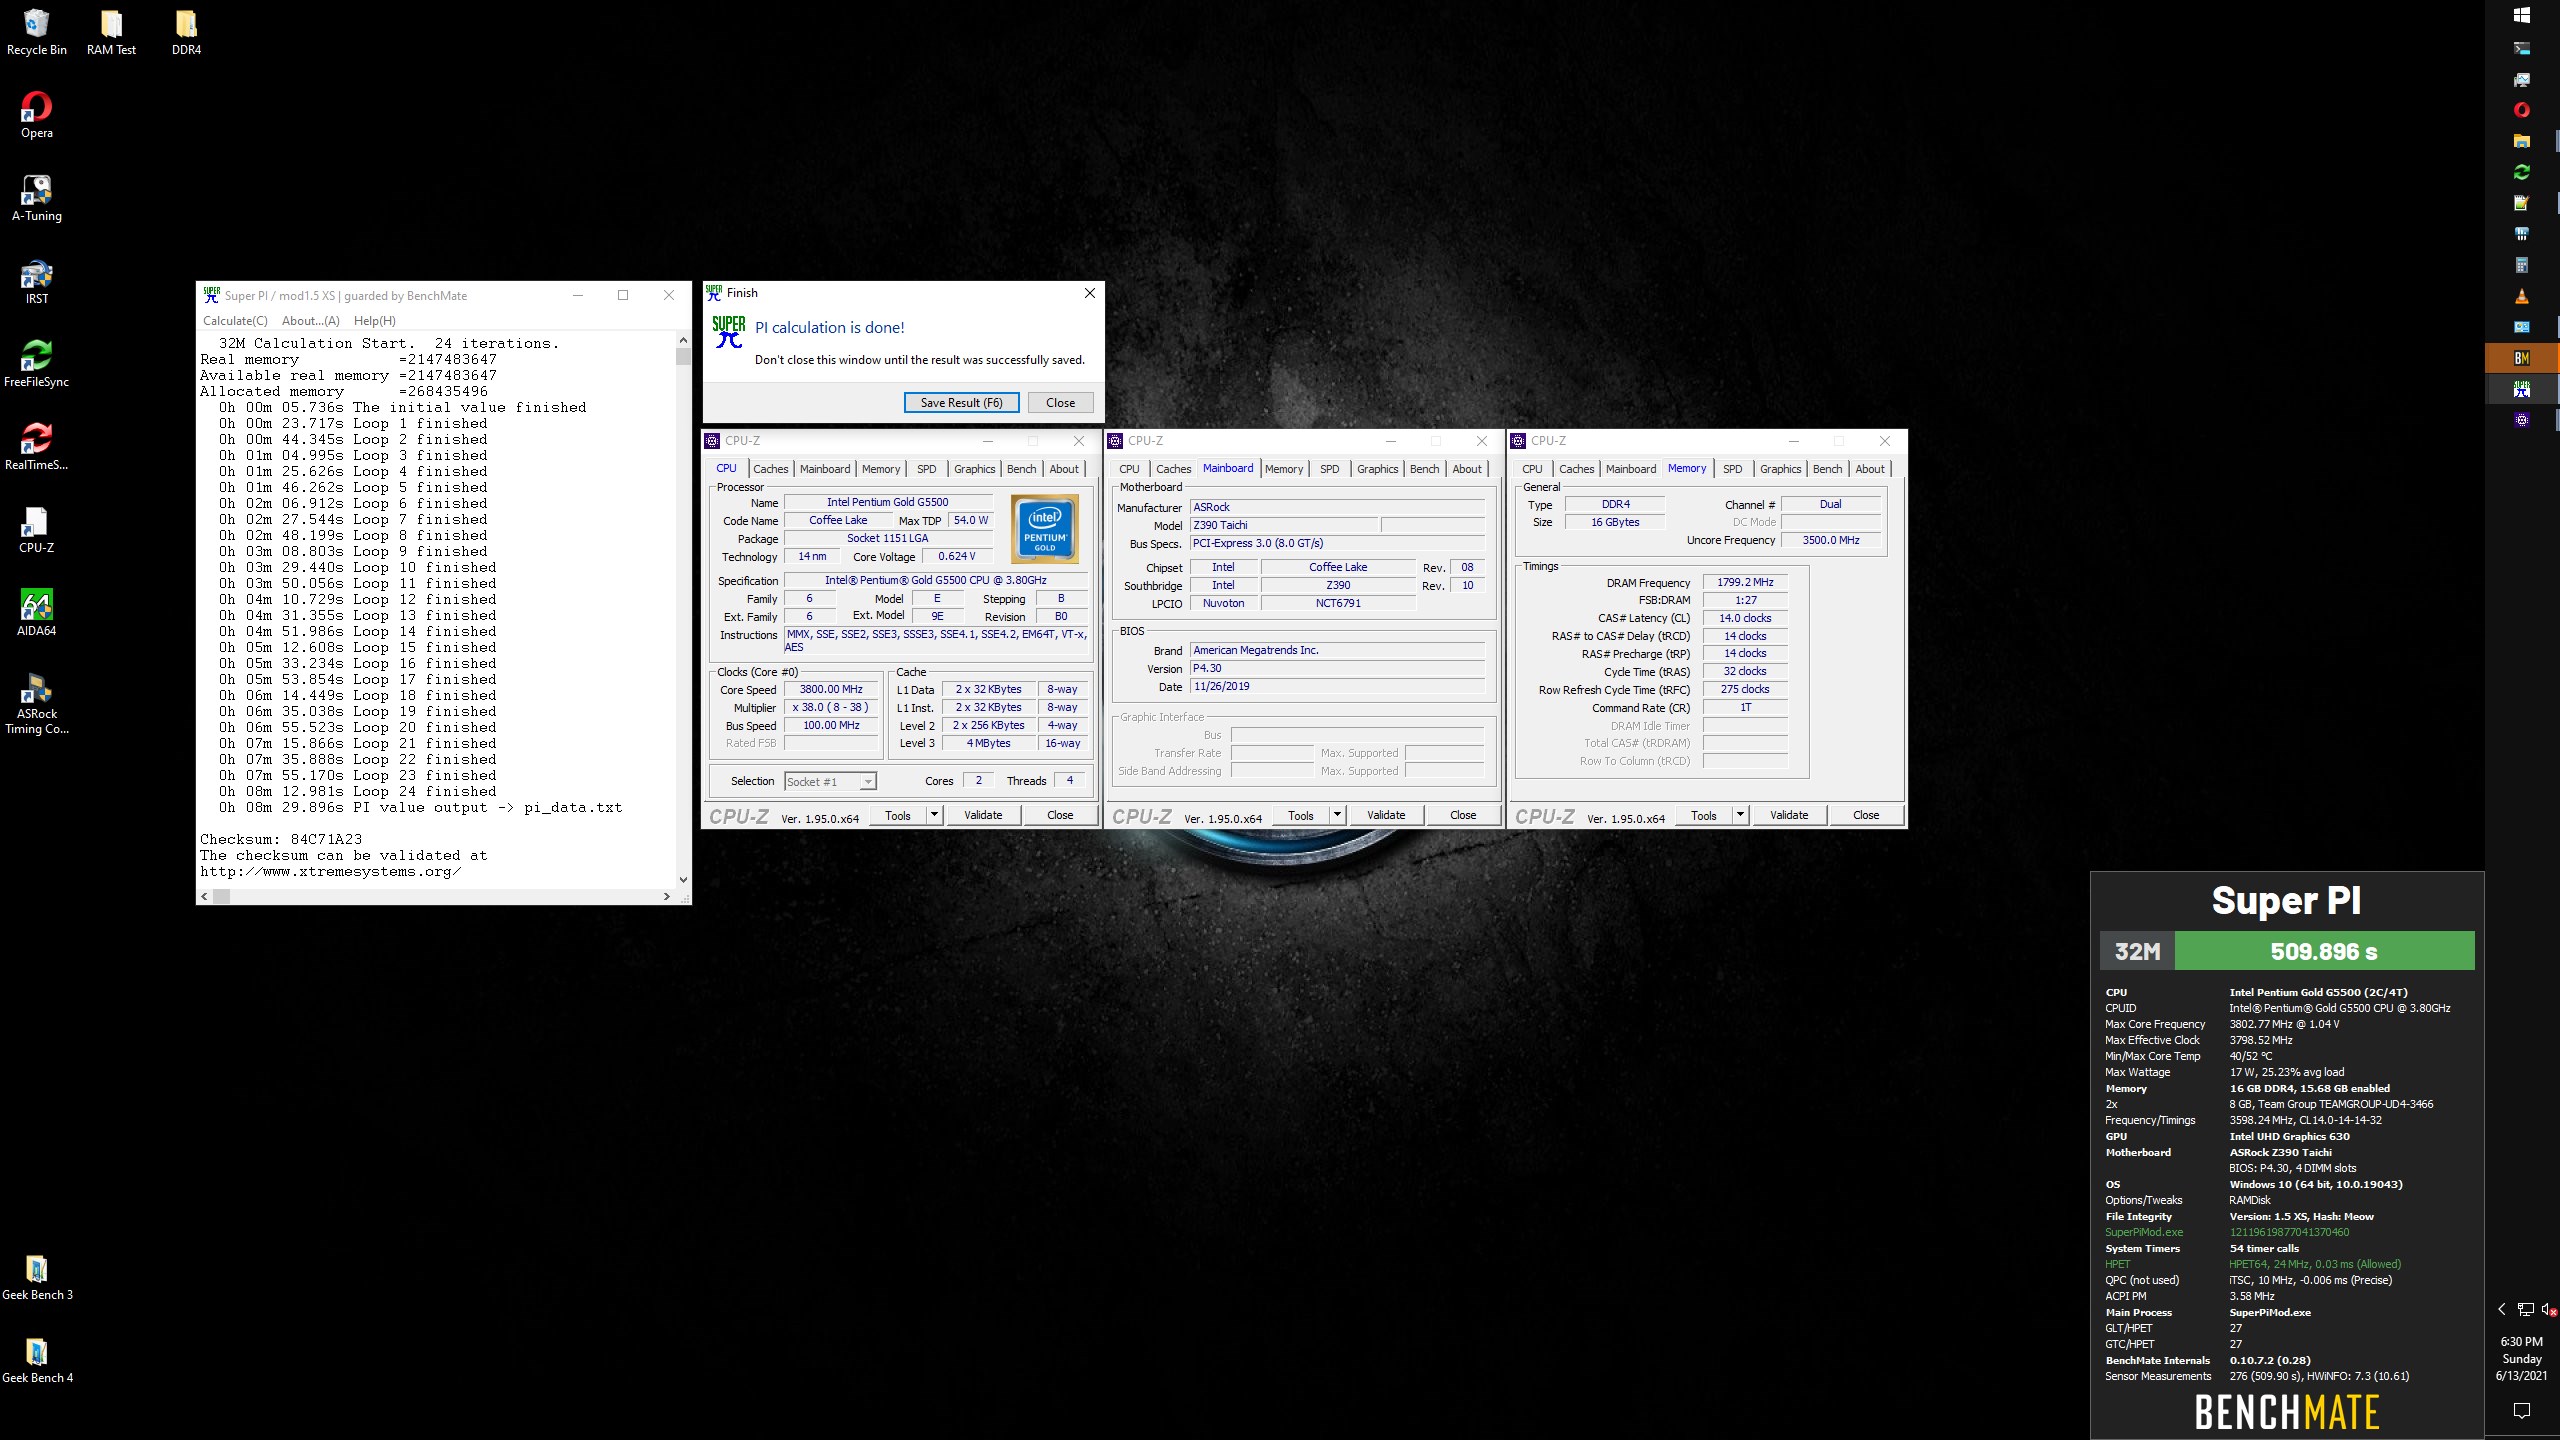
Task: Open File Explorer from the taskbar
Action: point(2521,141)
